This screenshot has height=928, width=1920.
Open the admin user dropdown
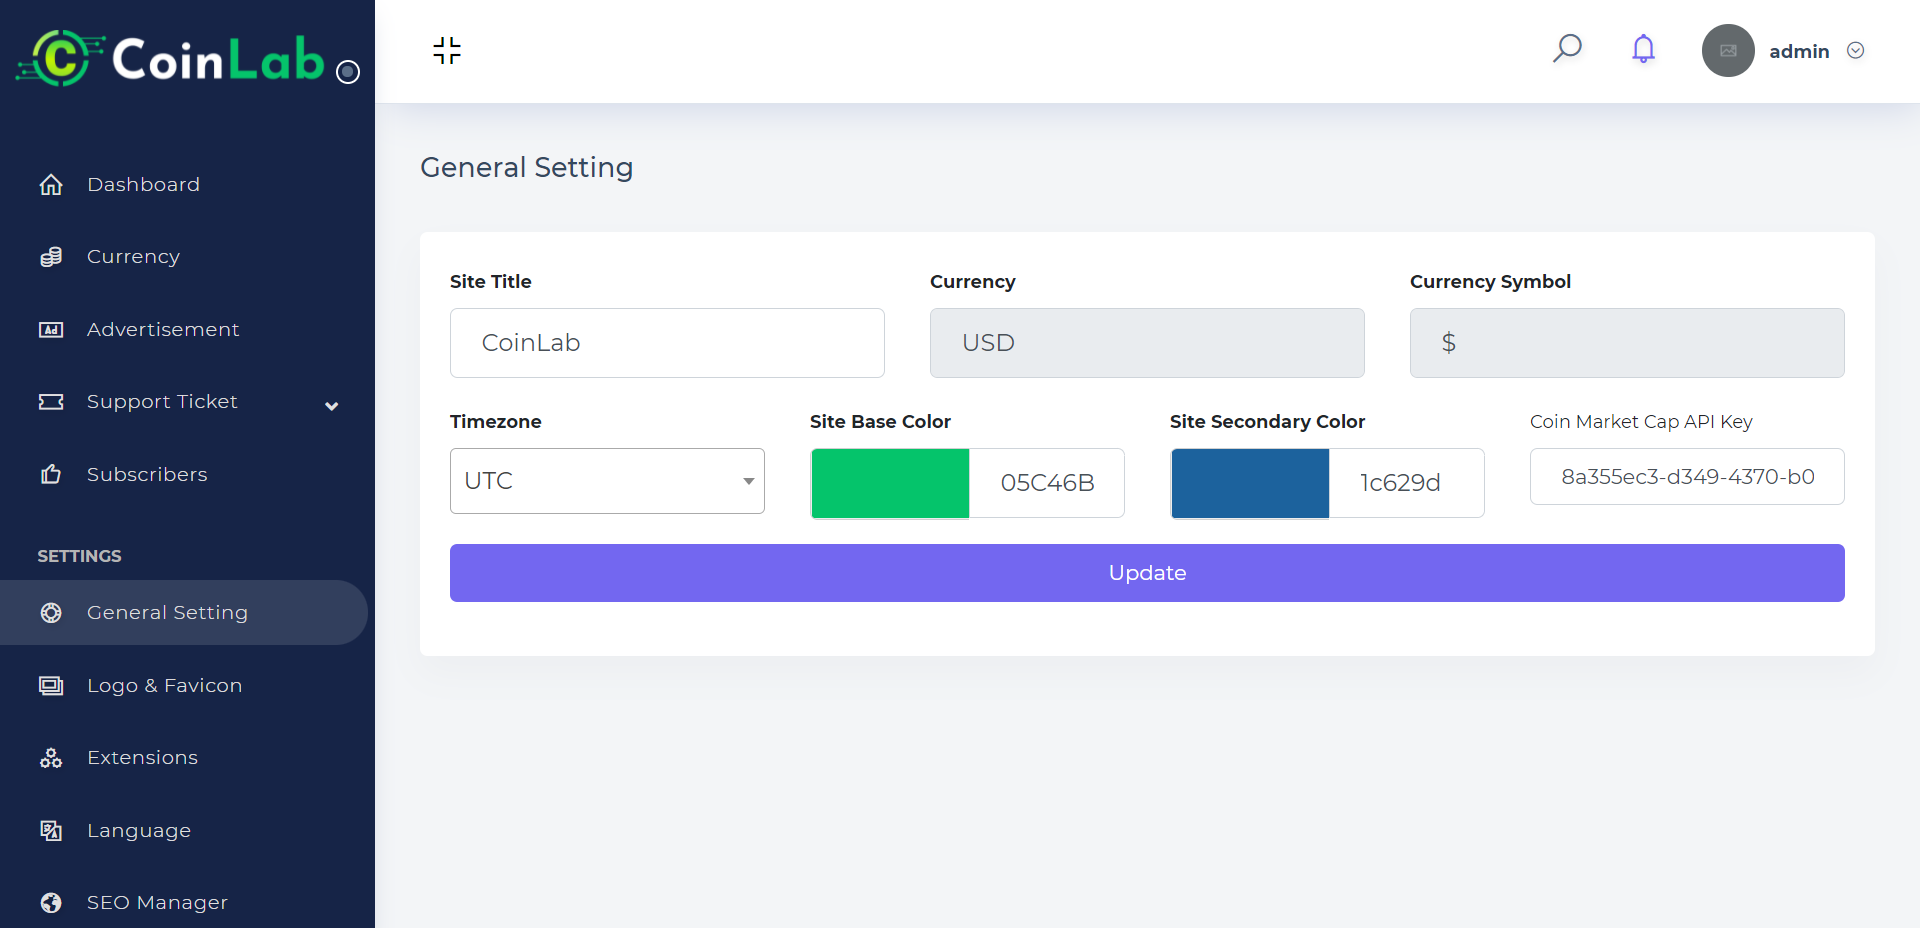pyautogui.click(x=1855, y=51)
